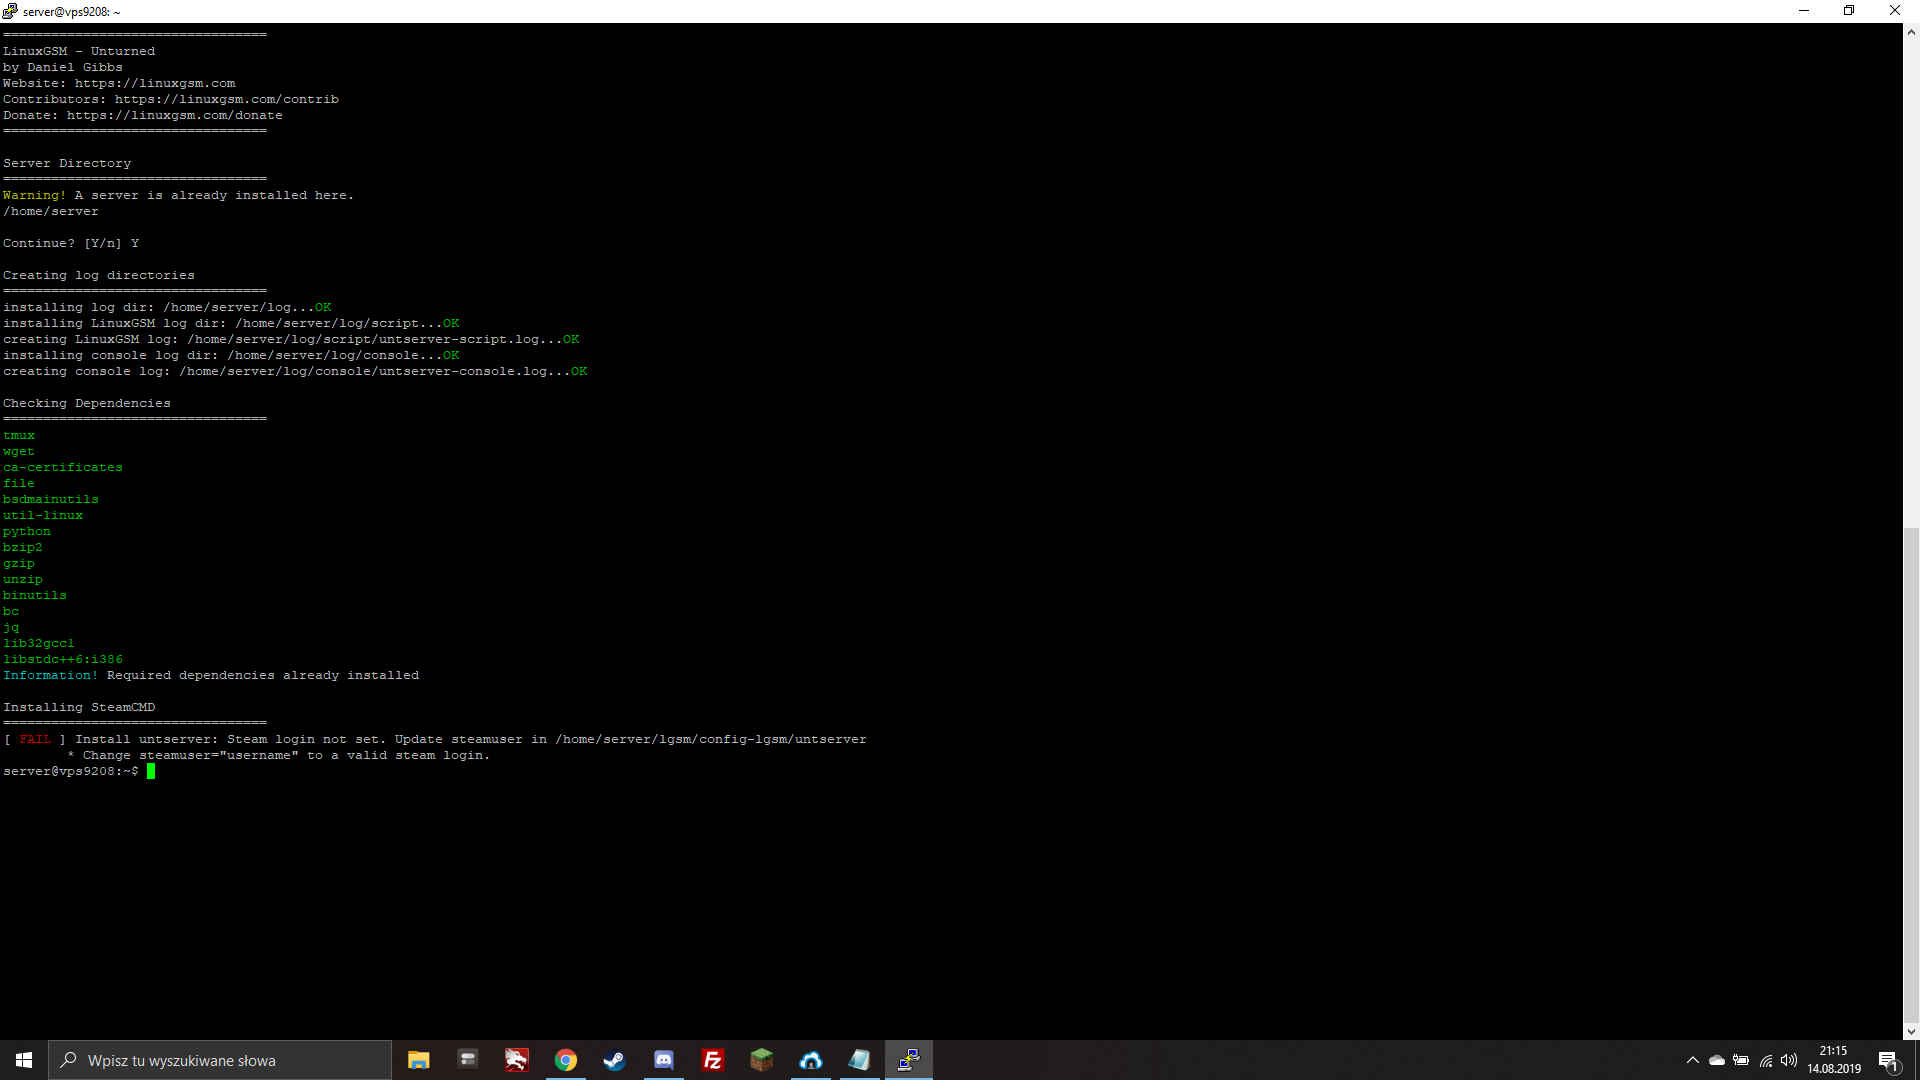The image size is (1920, 1080).
Task: Click the OneDrive cloud tray icon
Action: pos(1717,1060)
